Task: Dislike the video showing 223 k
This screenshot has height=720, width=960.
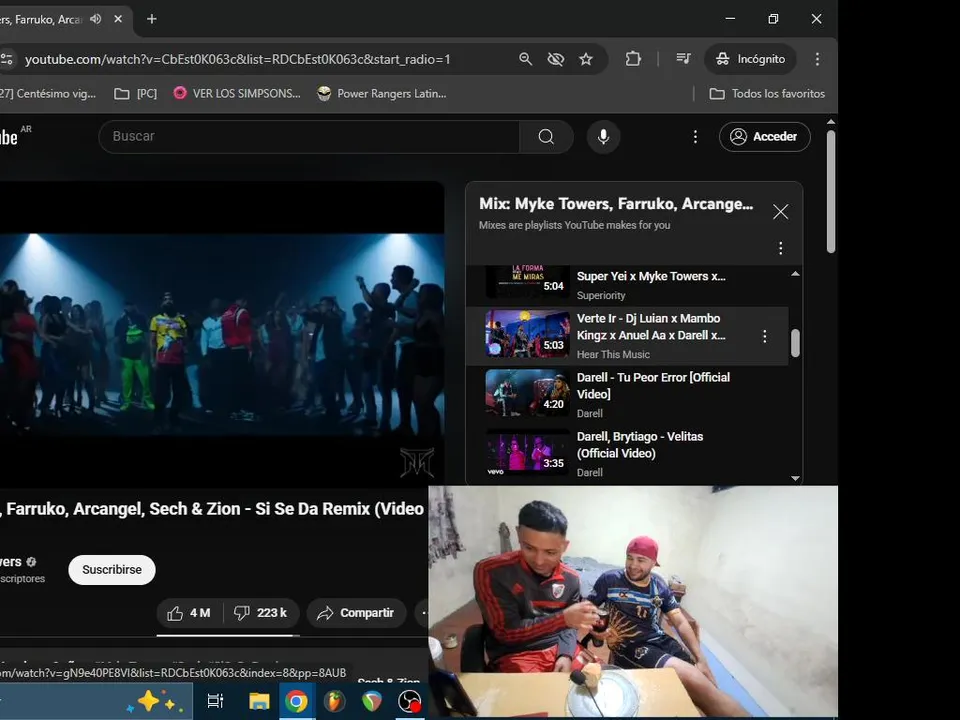Action: pyautogui.click(x=261, y=613)
